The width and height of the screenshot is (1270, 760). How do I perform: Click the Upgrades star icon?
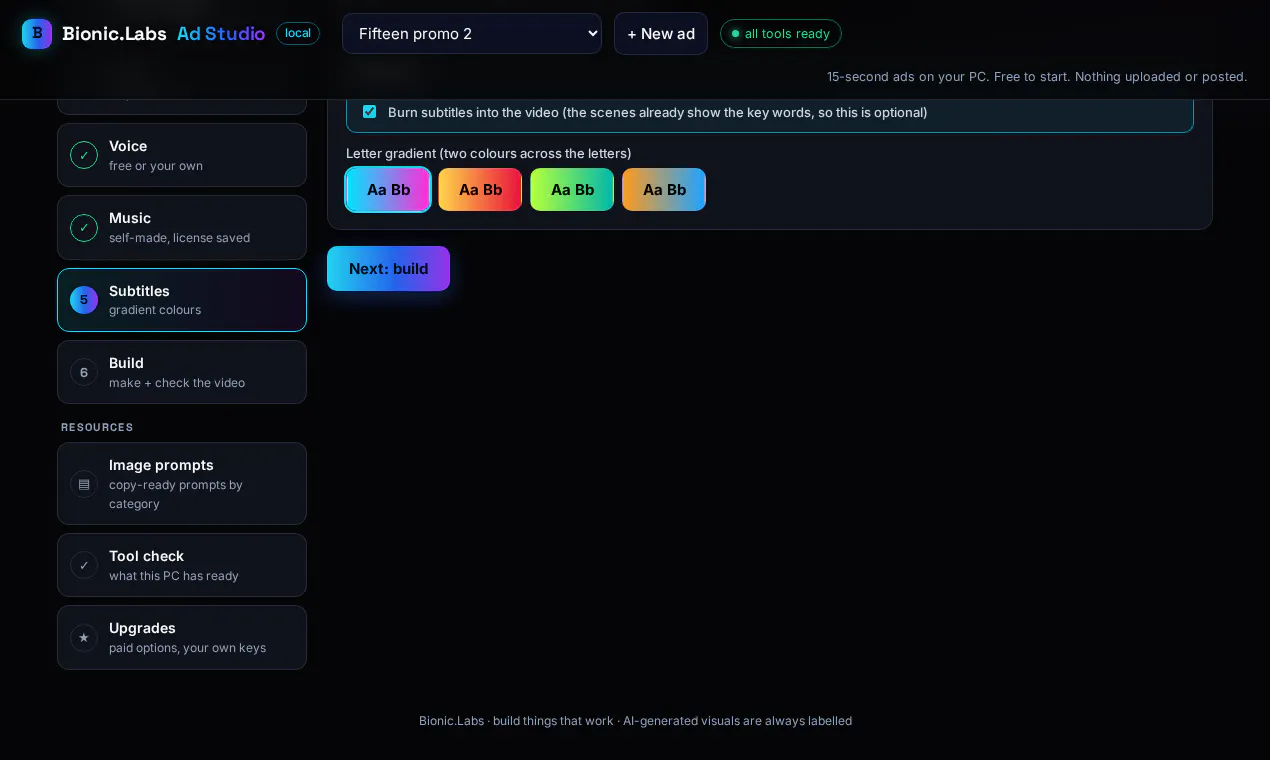pos(84,637)
